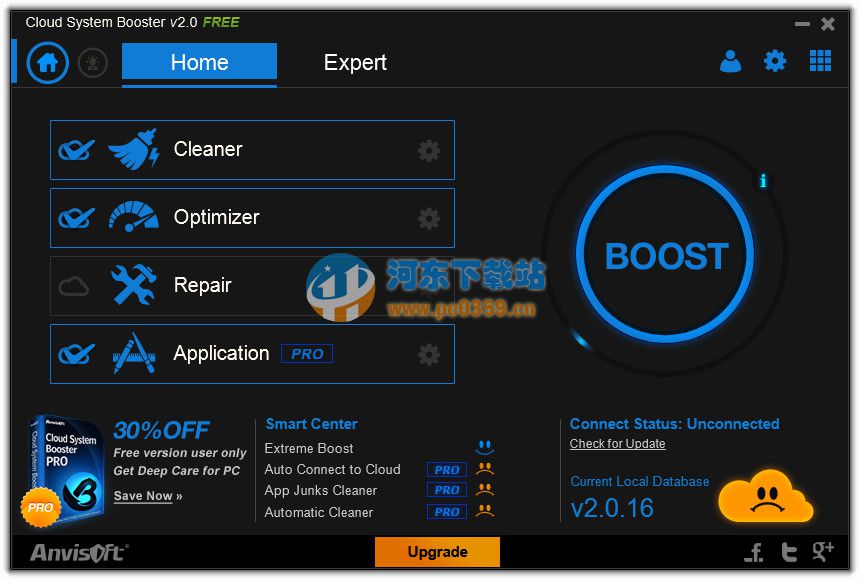Open Optimizer settings gear
860x580 pixels.
[428, 218]
